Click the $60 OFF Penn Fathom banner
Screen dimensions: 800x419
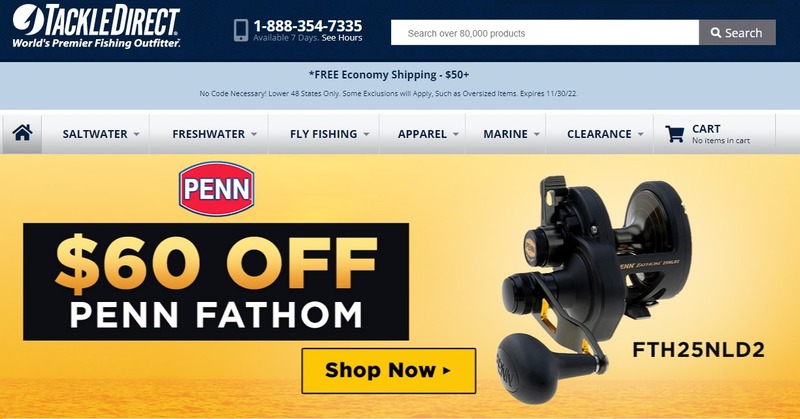click(216, 282)
